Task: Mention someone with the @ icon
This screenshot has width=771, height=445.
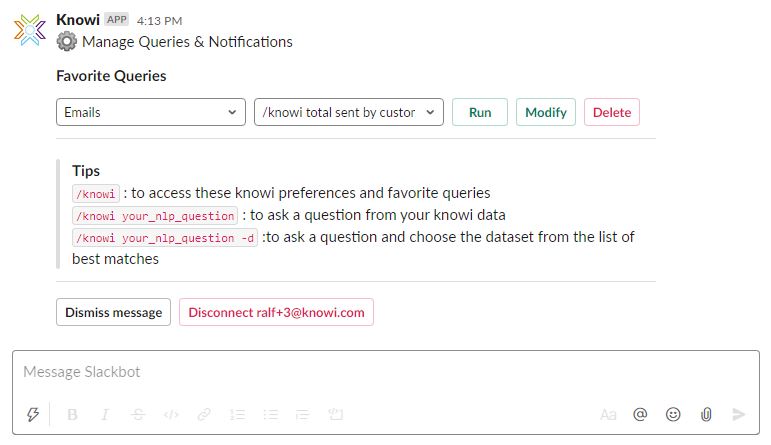Action: click(641, 414)
